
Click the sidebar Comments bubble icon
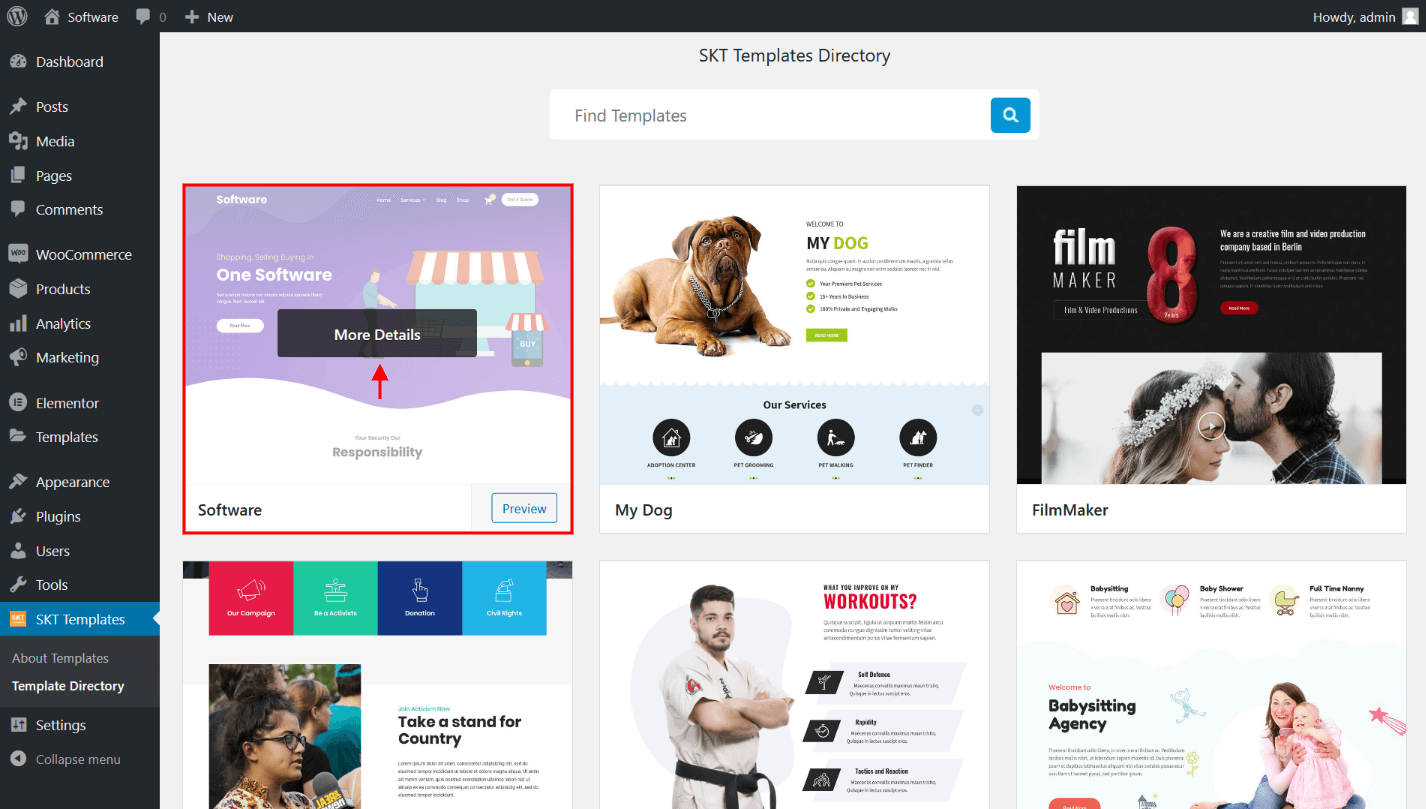pyautogui.click(x=18, y=210)
